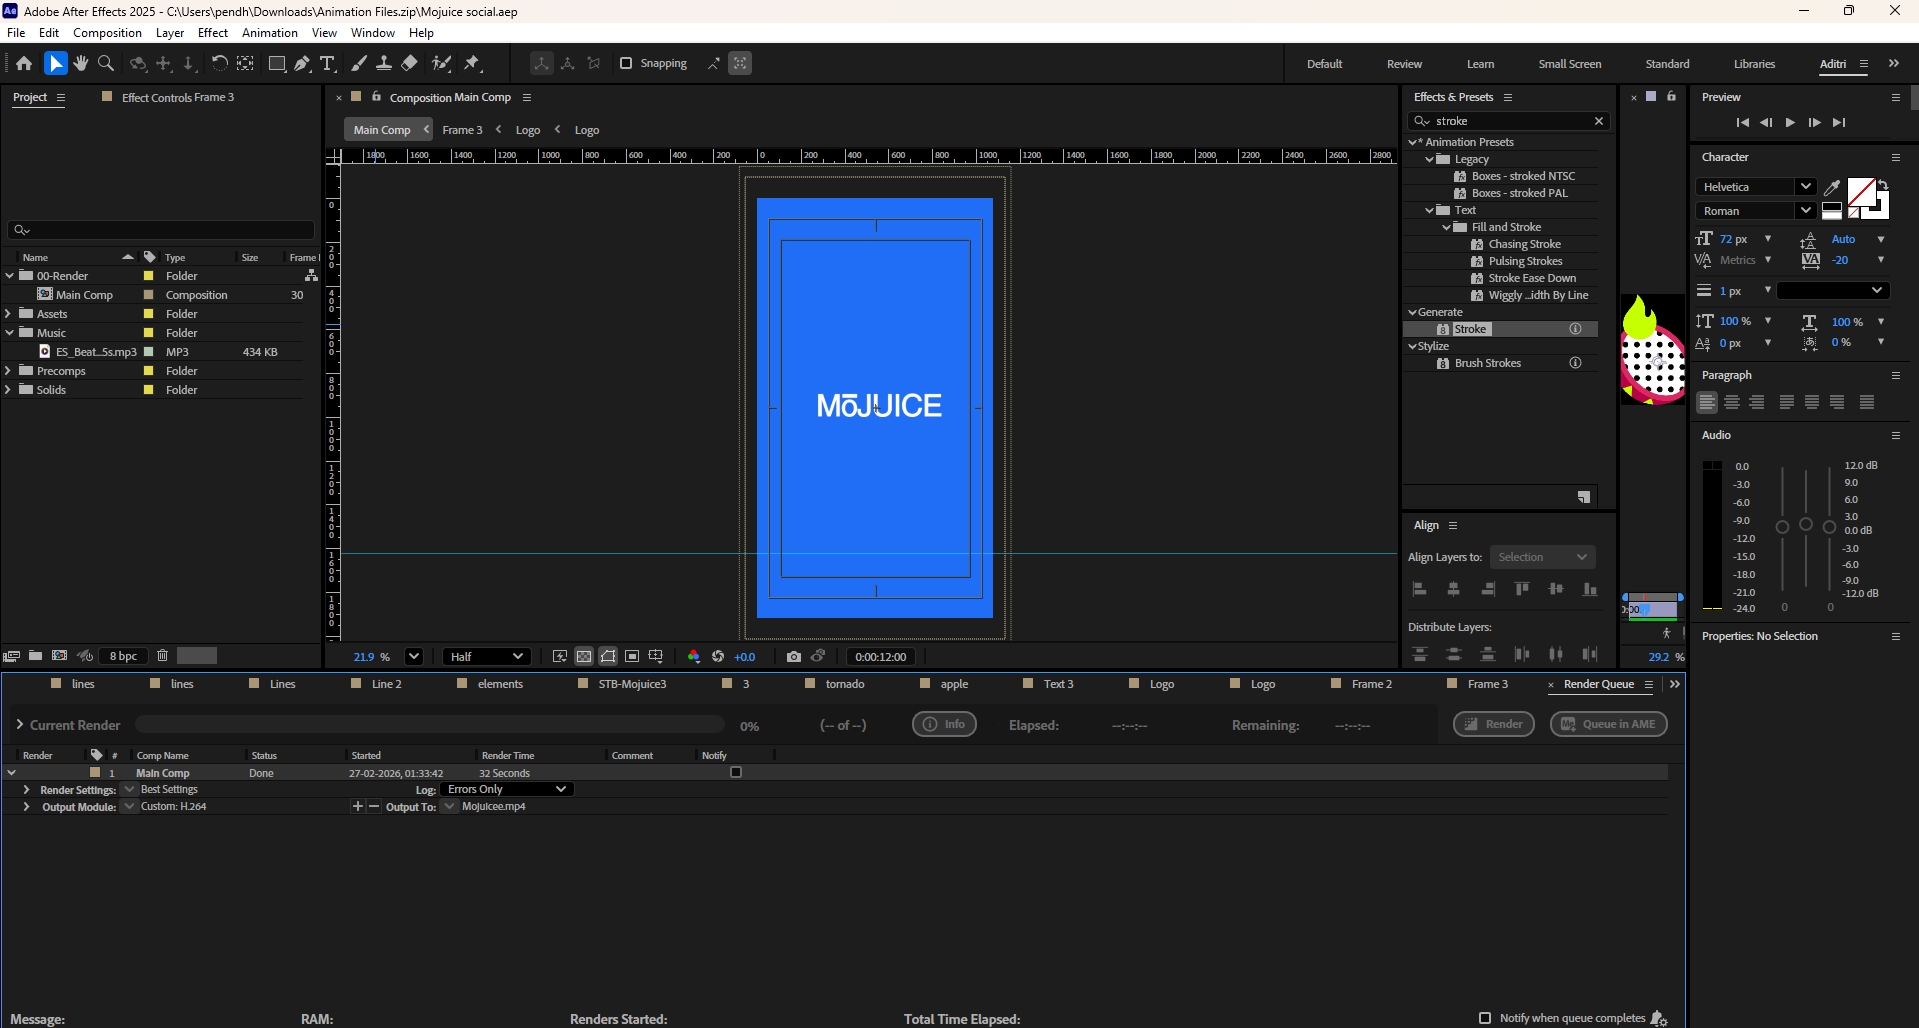The image size is (1919, 1028).
Task: Click the Best Settings link
Action: 169,789
